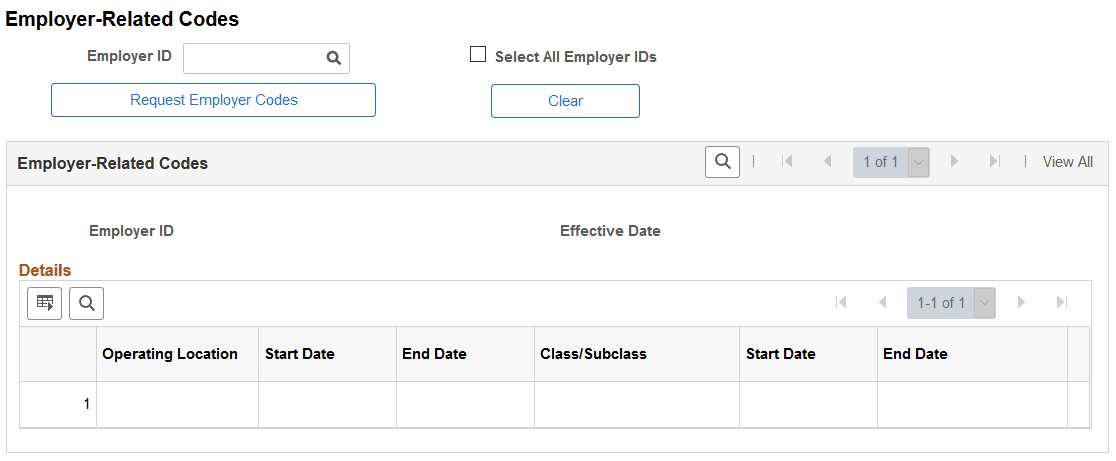This screenshot has height=461, width=1116.
Task: Click the Employer ID lookup magnifier icon
Action: (x=334, y=58)
